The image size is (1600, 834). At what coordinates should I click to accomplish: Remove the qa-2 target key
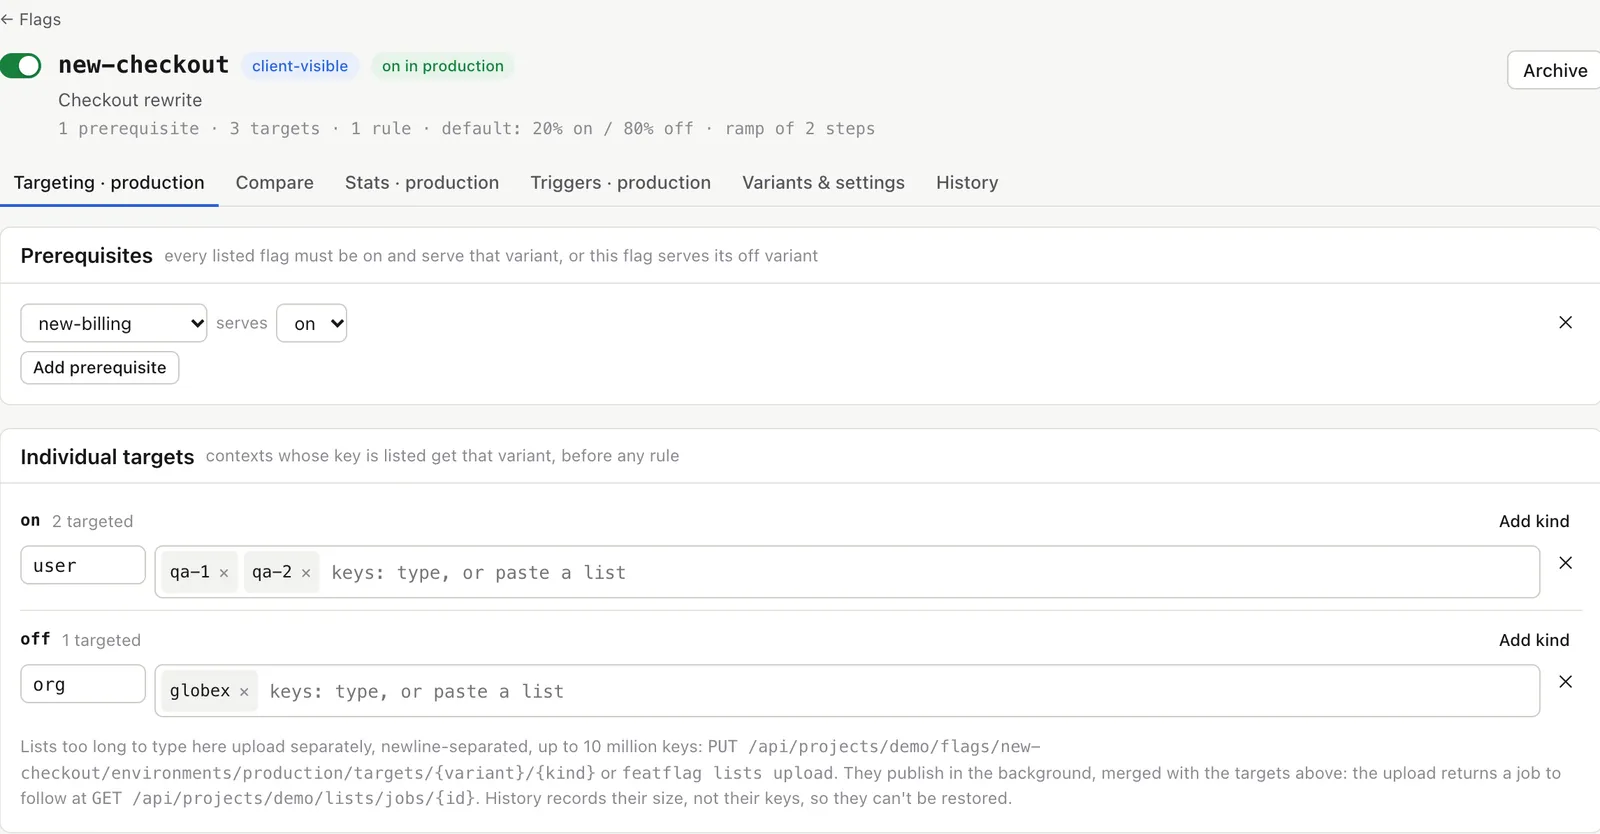306,573
